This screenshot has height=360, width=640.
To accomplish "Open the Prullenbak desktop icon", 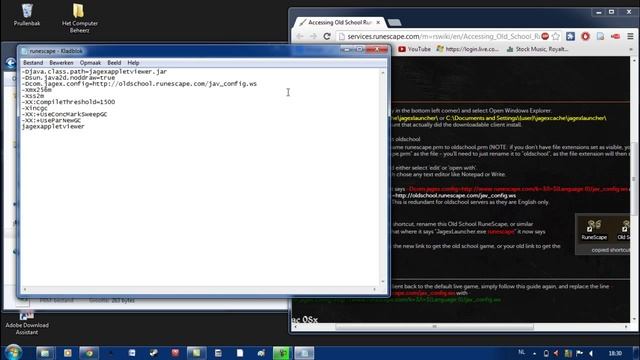I will point(27,15).
